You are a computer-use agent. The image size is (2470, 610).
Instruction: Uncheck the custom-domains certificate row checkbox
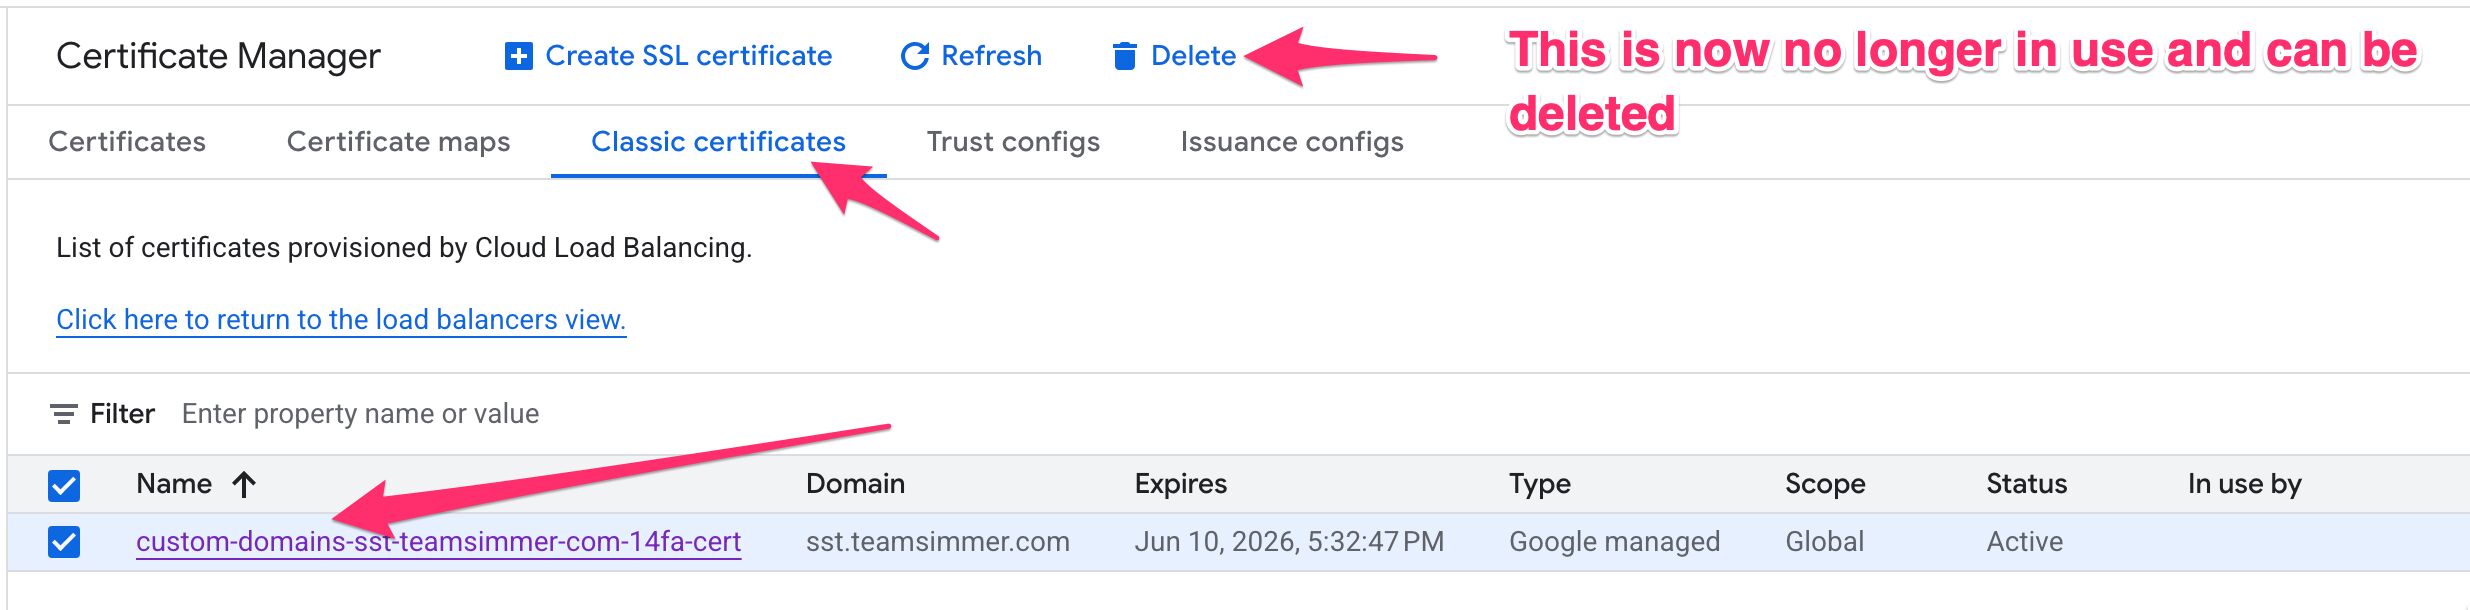click(x=64, y=542)
